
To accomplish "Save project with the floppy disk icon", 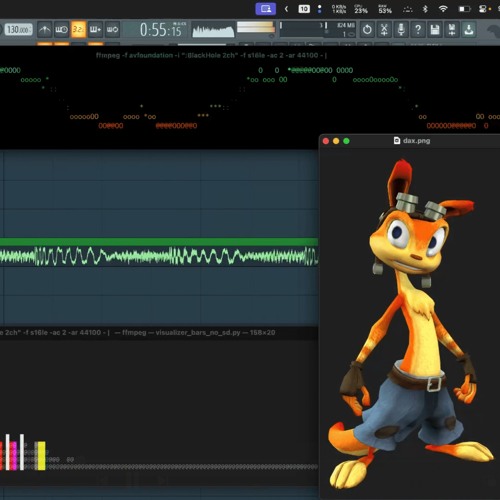I will click(x=435, y=30).
